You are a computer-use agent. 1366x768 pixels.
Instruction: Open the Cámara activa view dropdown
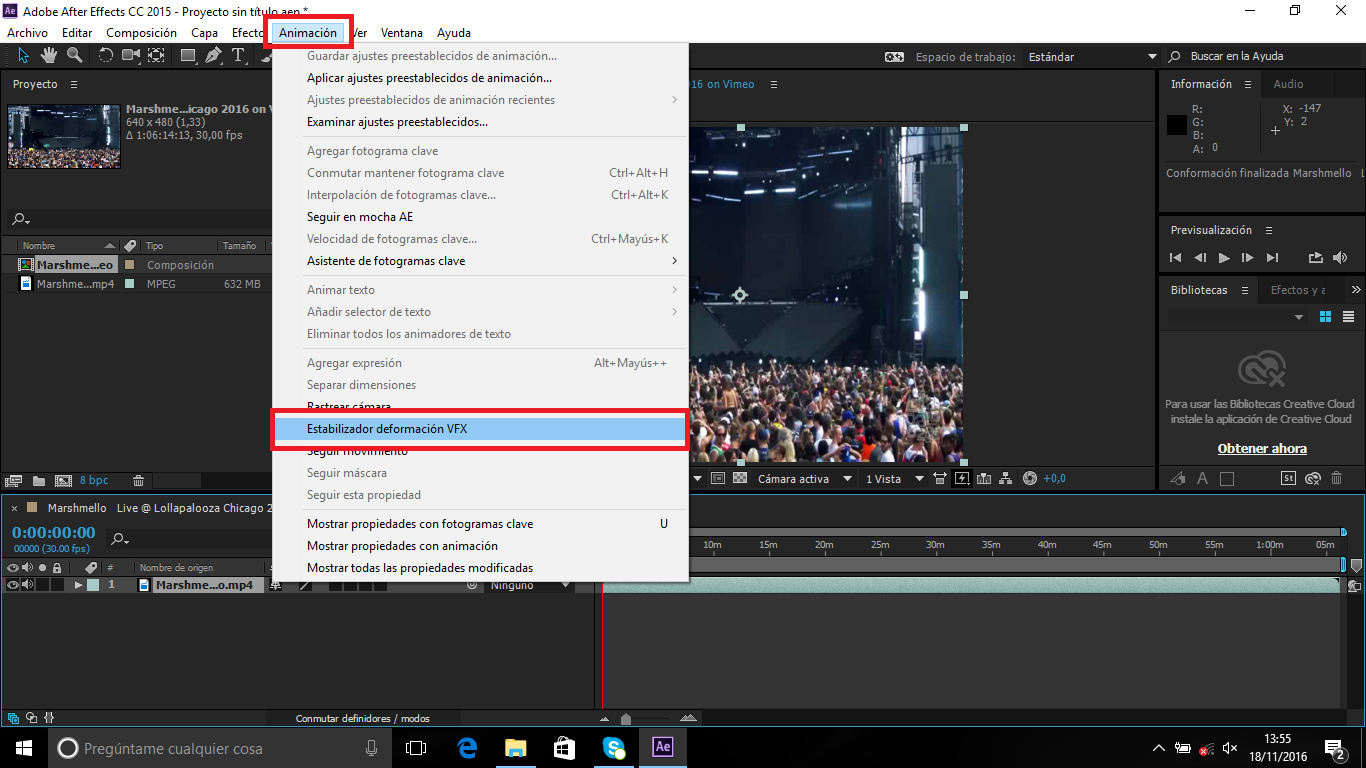pyautogui.click(x=804, y=479)
